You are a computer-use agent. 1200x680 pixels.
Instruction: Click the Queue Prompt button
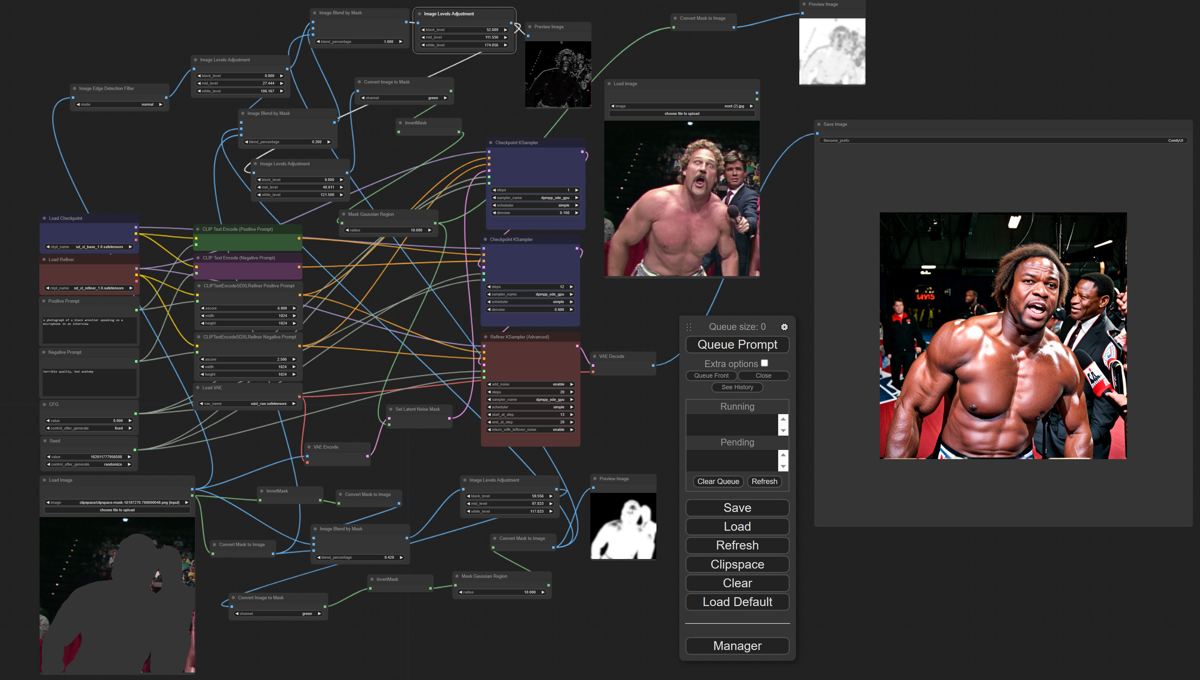point(737,344)
